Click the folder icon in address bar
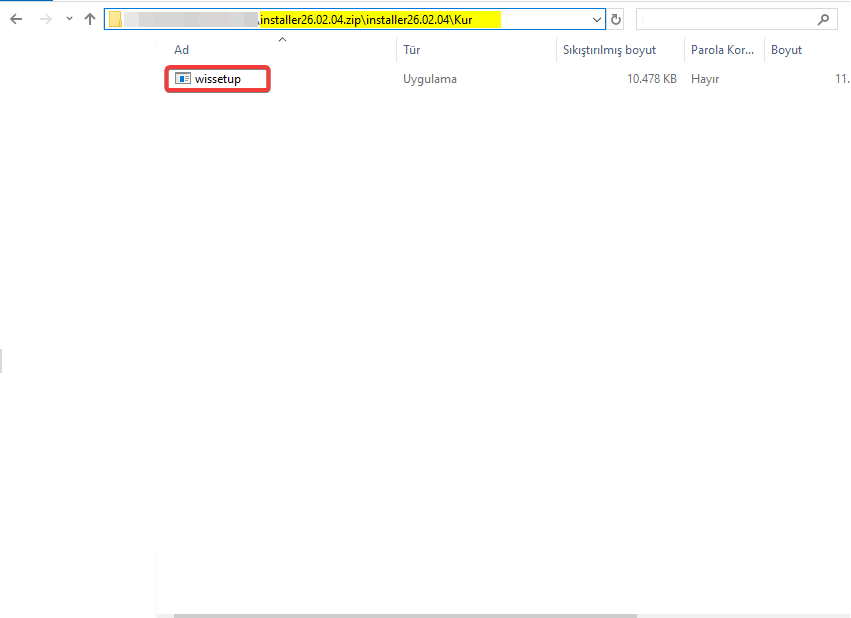 pyautogui.click(x=116, y=19)
